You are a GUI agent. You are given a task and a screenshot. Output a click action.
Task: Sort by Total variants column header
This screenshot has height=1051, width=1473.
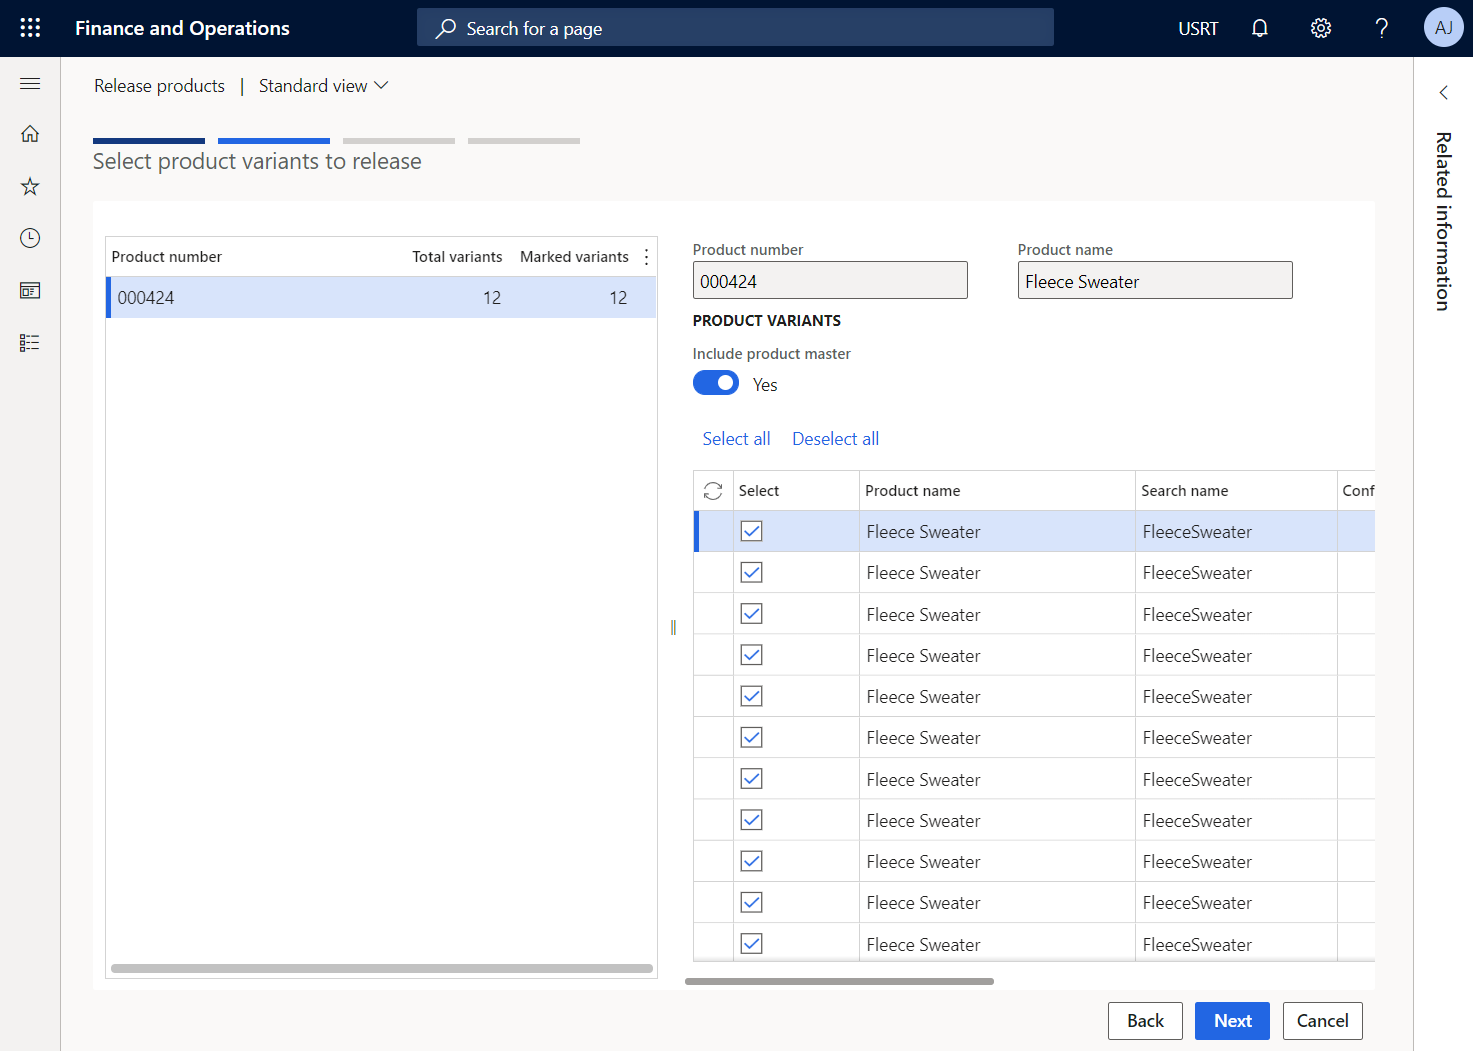click(457, 257)
